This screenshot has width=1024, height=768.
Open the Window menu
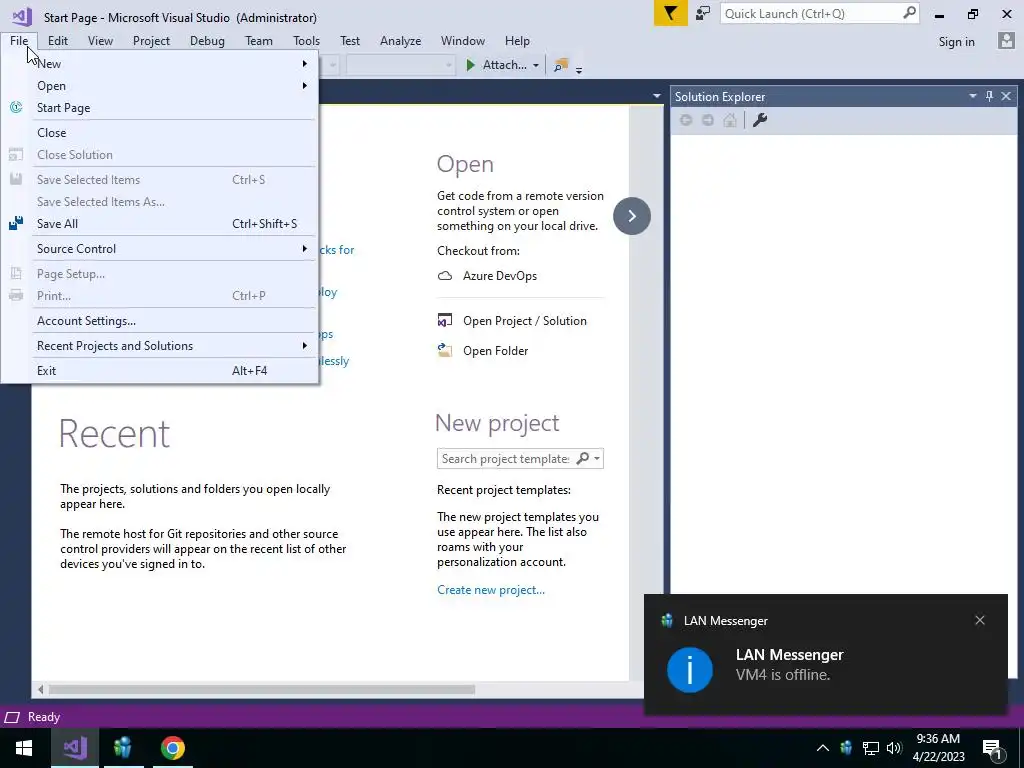point(462,40)
